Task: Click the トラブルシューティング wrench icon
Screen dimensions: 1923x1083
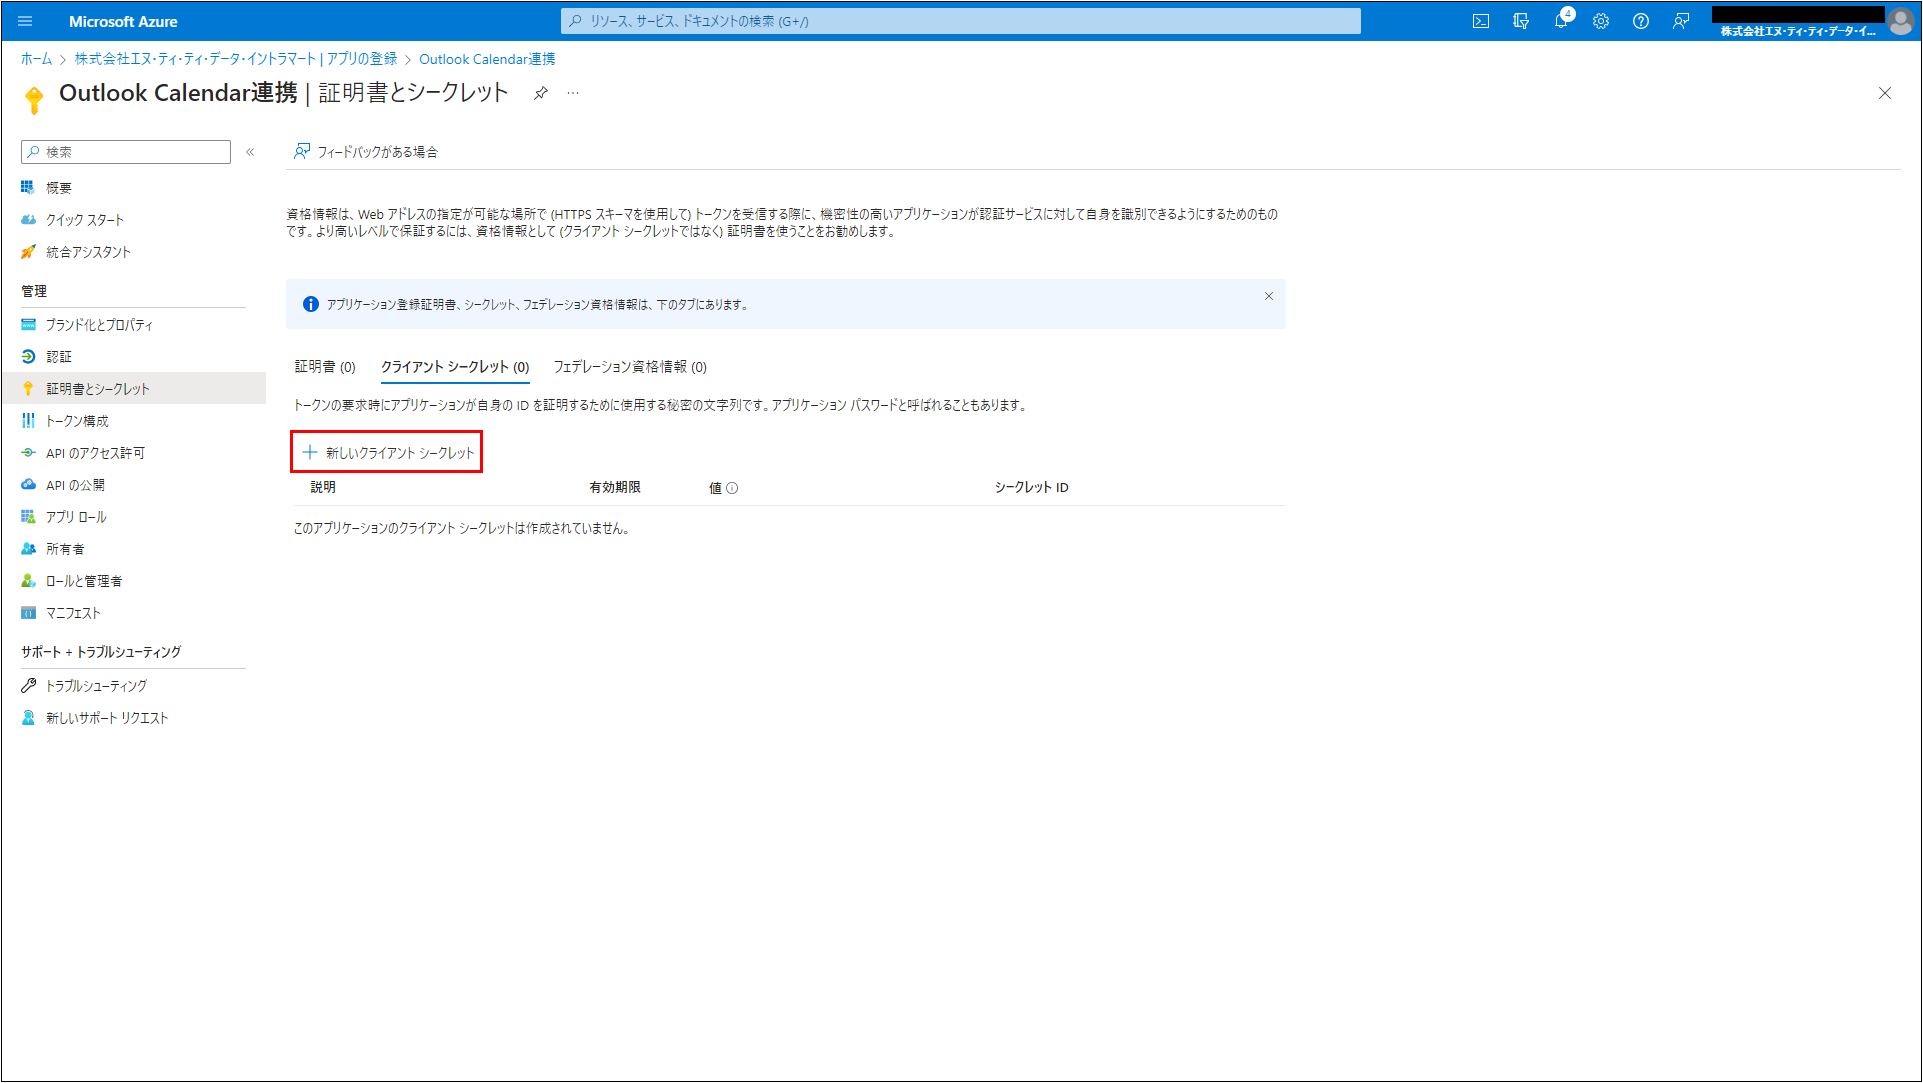Action: click(28, 685)
